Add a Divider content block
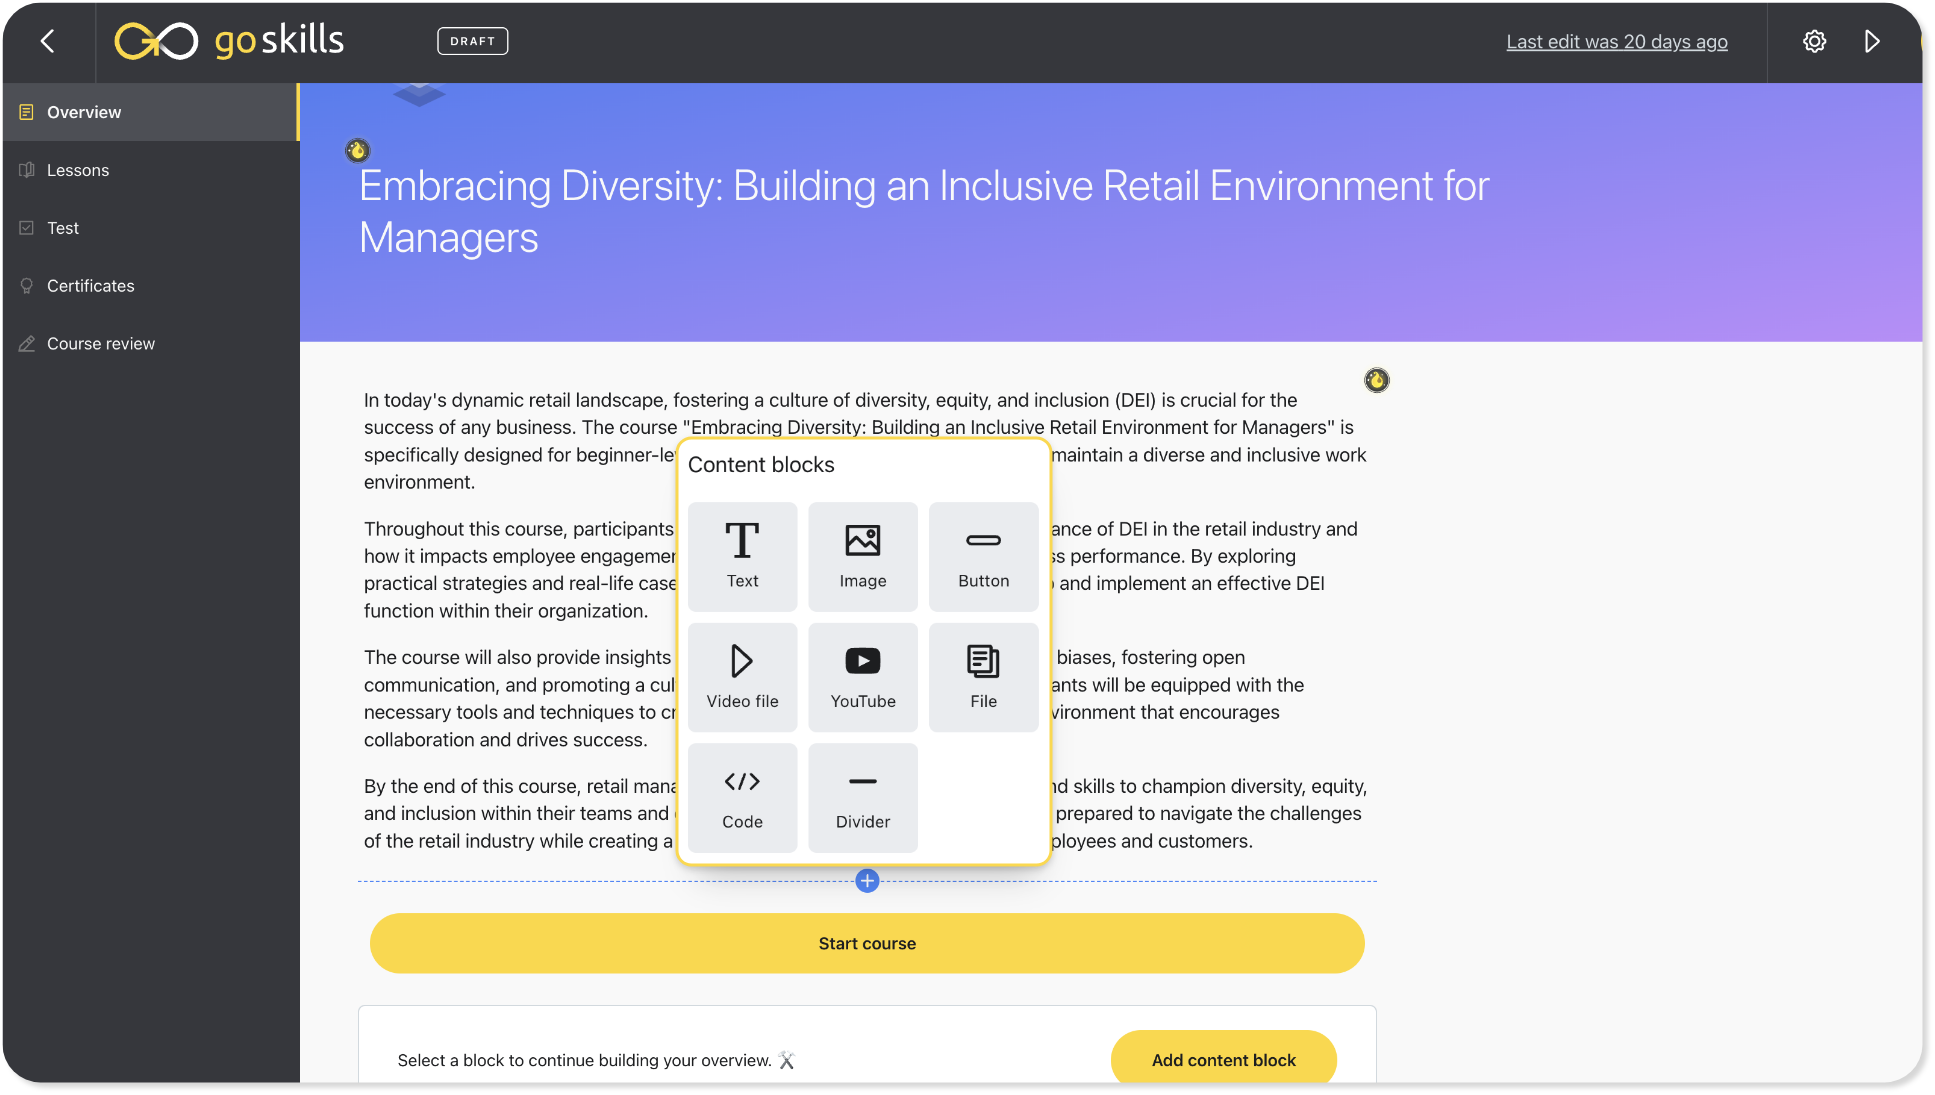The image size is (1935, 1095). coord(862,797)
